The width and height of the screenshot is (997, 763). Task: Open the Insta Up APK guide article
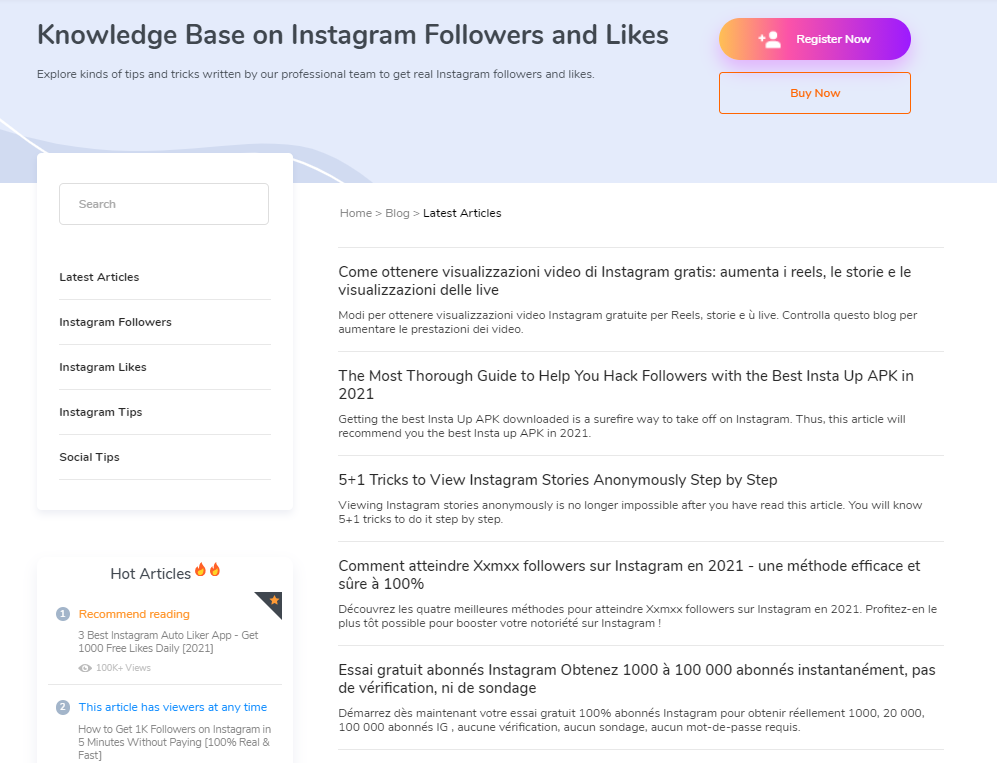[x=626, y=385]
